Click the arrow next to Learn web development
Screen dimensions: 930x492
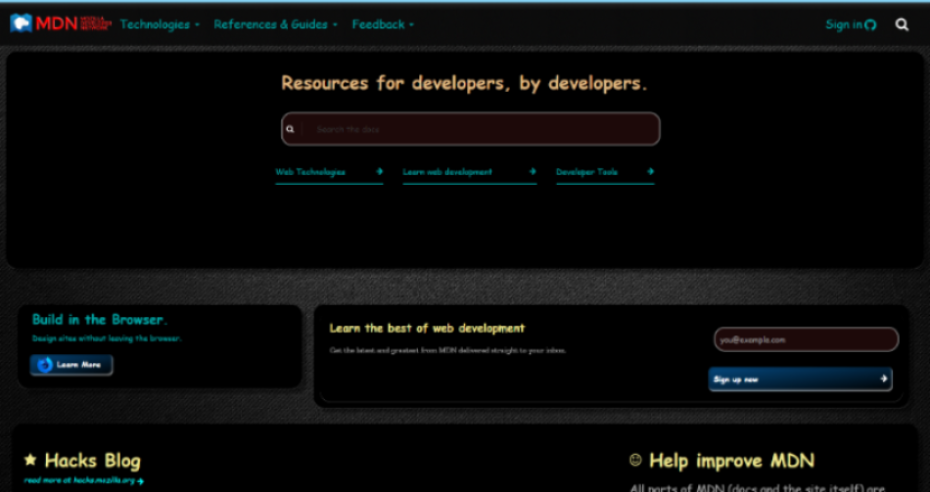(533, 171)
